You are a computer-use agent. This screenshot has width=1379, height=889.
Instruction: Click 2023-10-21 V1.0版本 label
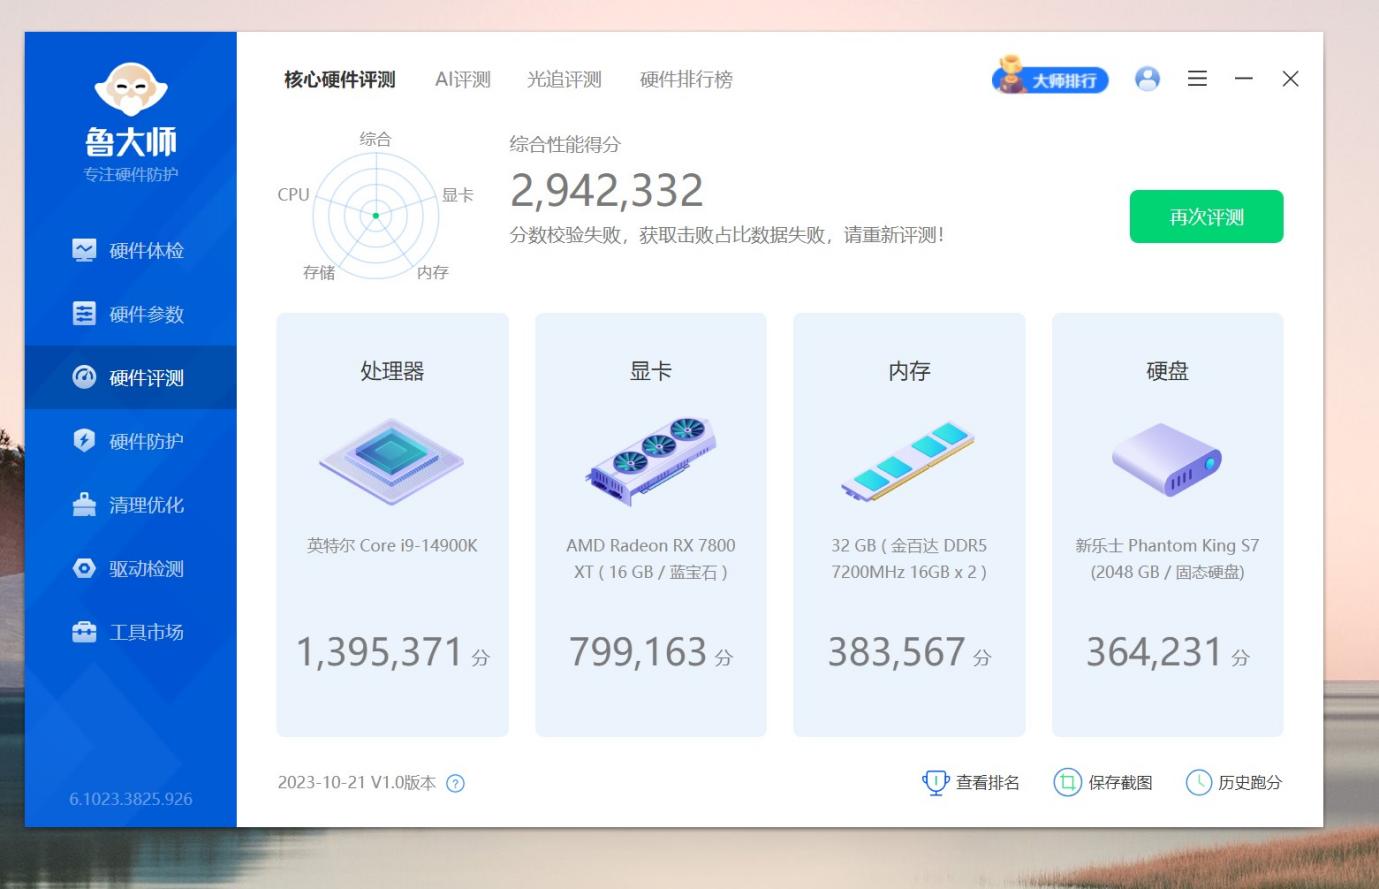pyautogui.click(x=357, y=783)
